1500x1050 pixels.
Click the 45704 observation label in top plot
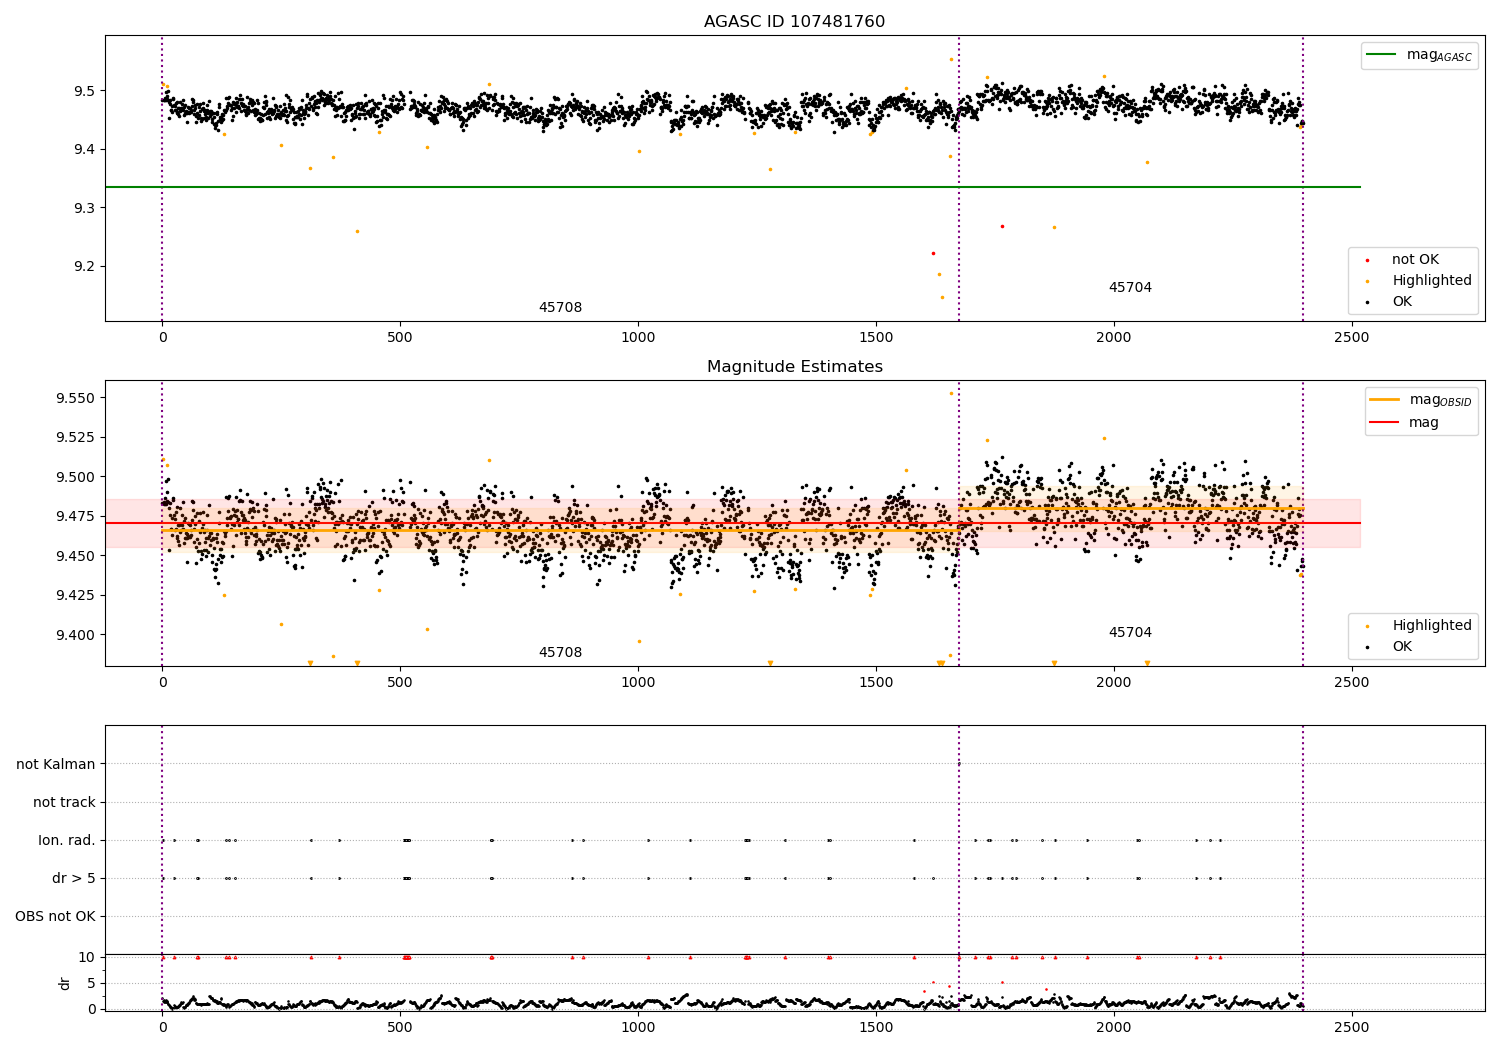click(1130, 288)
